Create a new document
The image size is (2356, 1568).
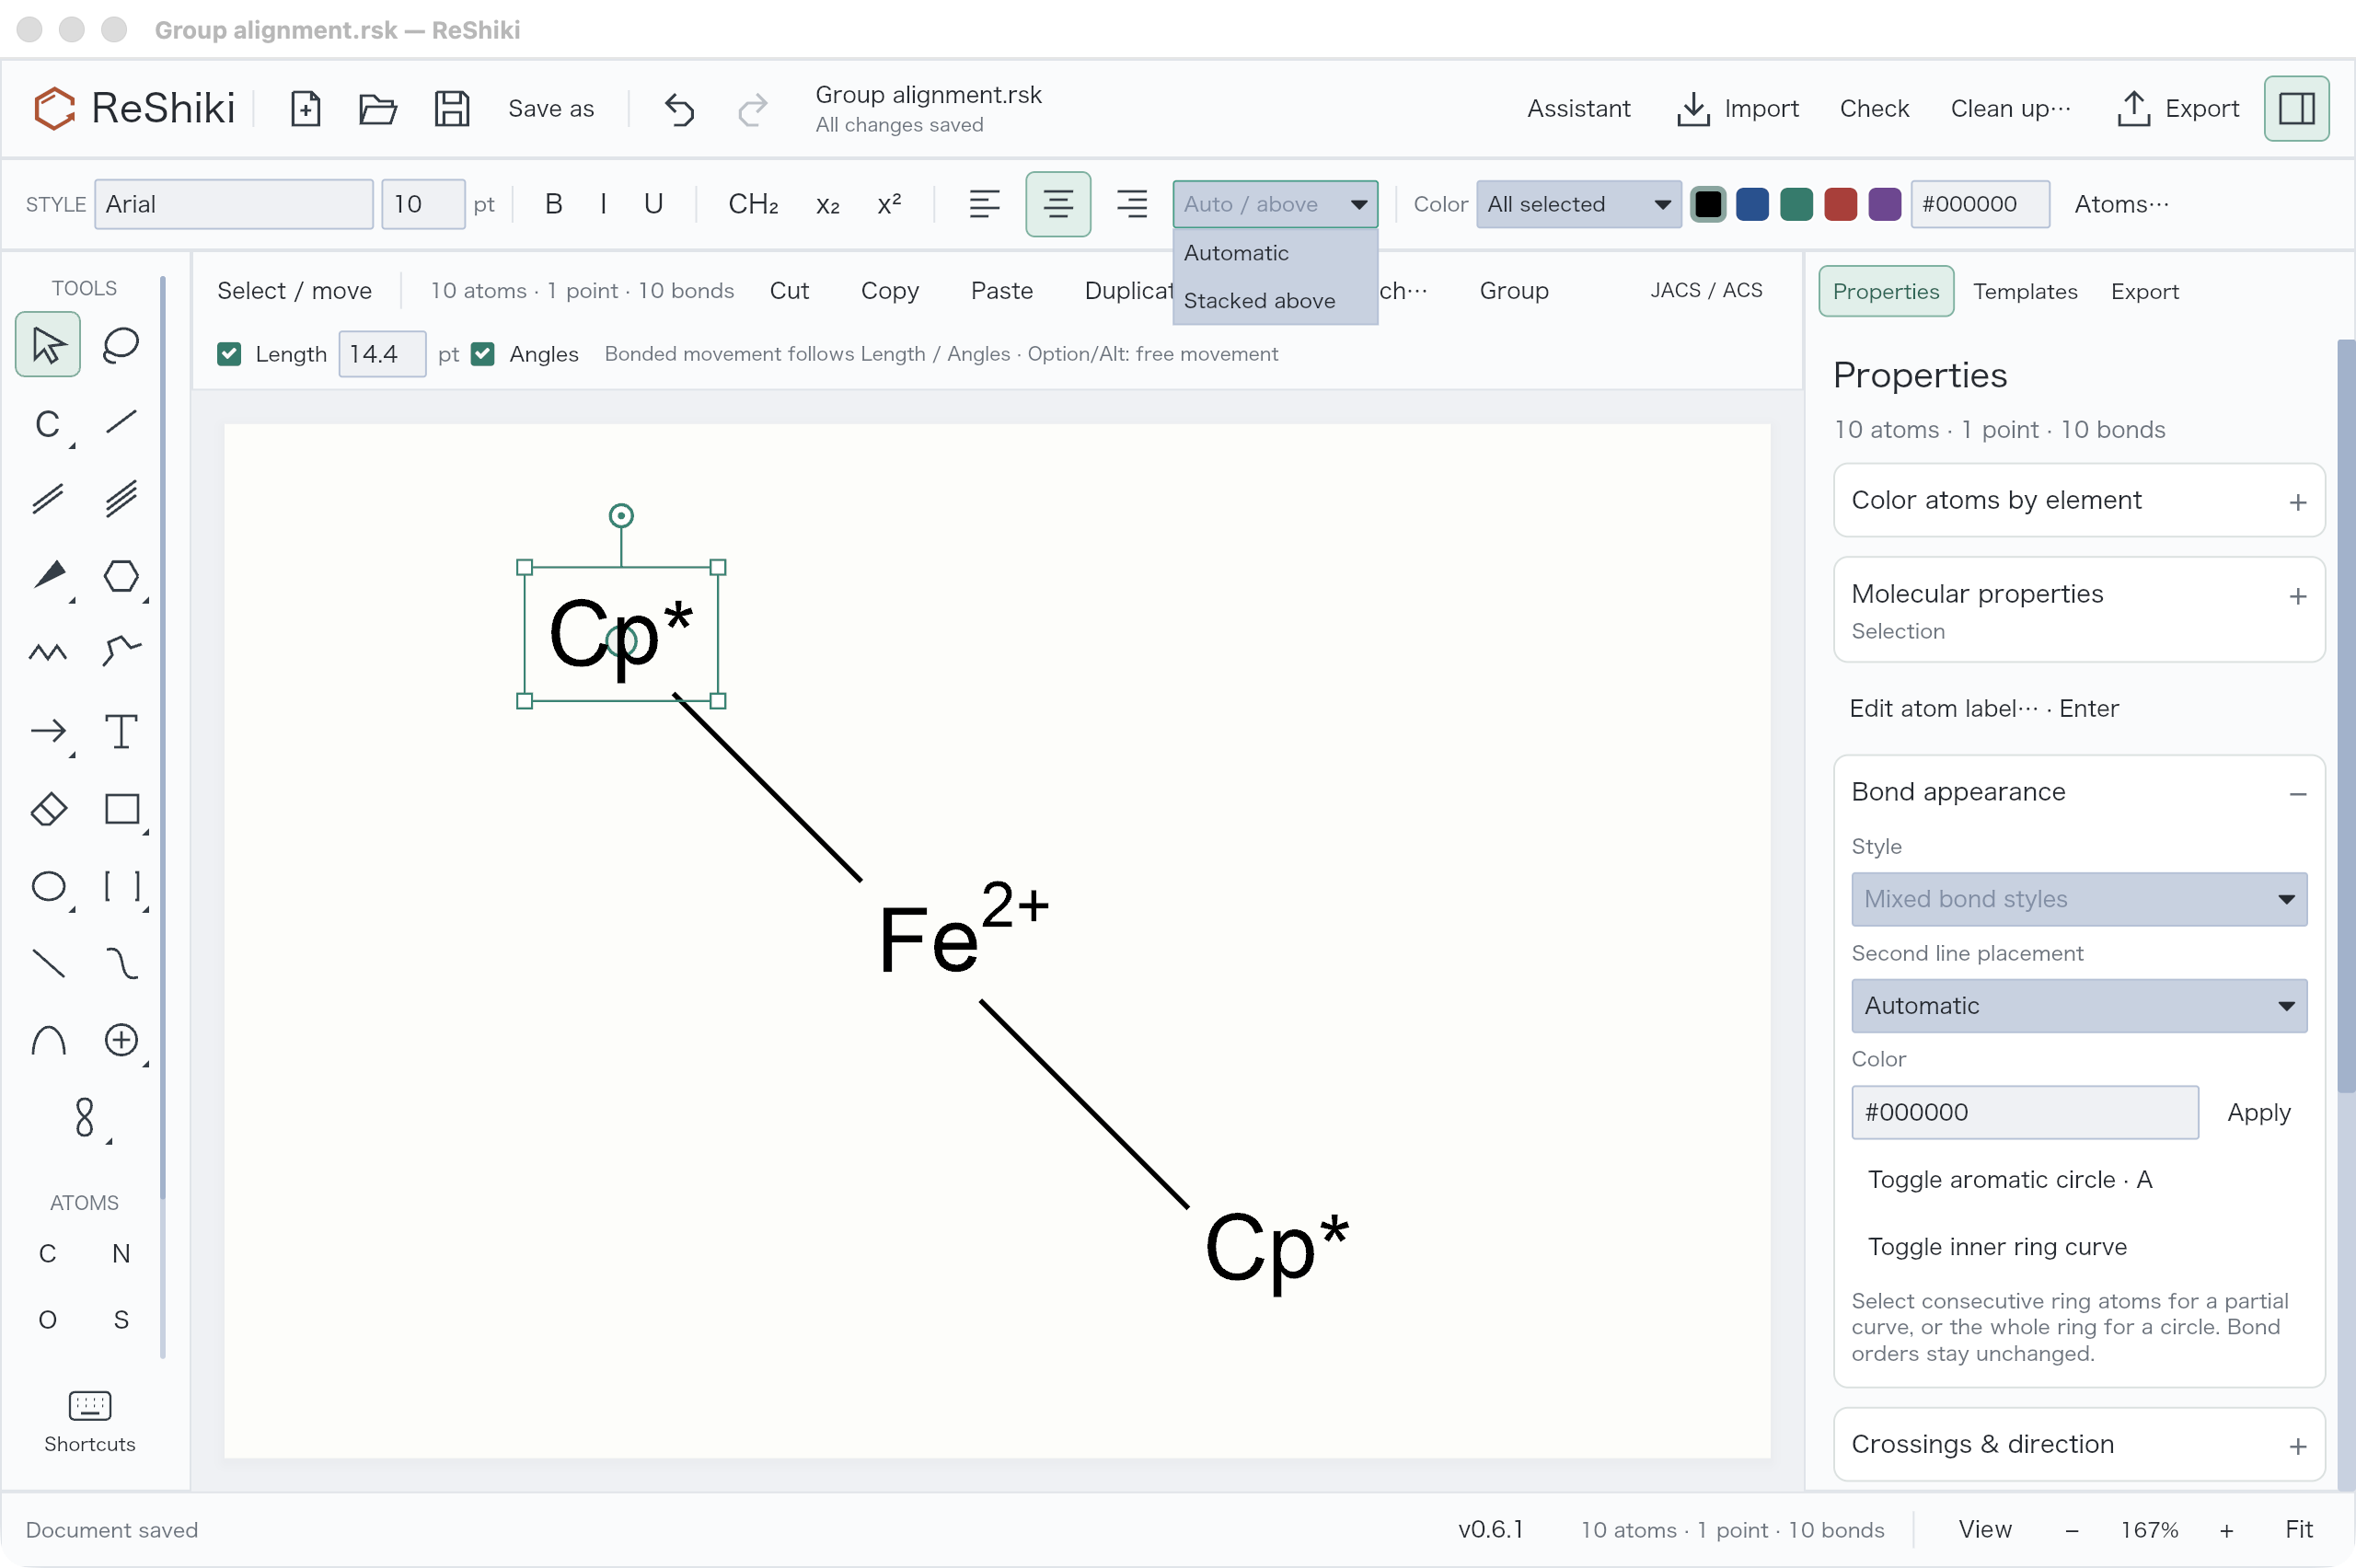[305, 108]
